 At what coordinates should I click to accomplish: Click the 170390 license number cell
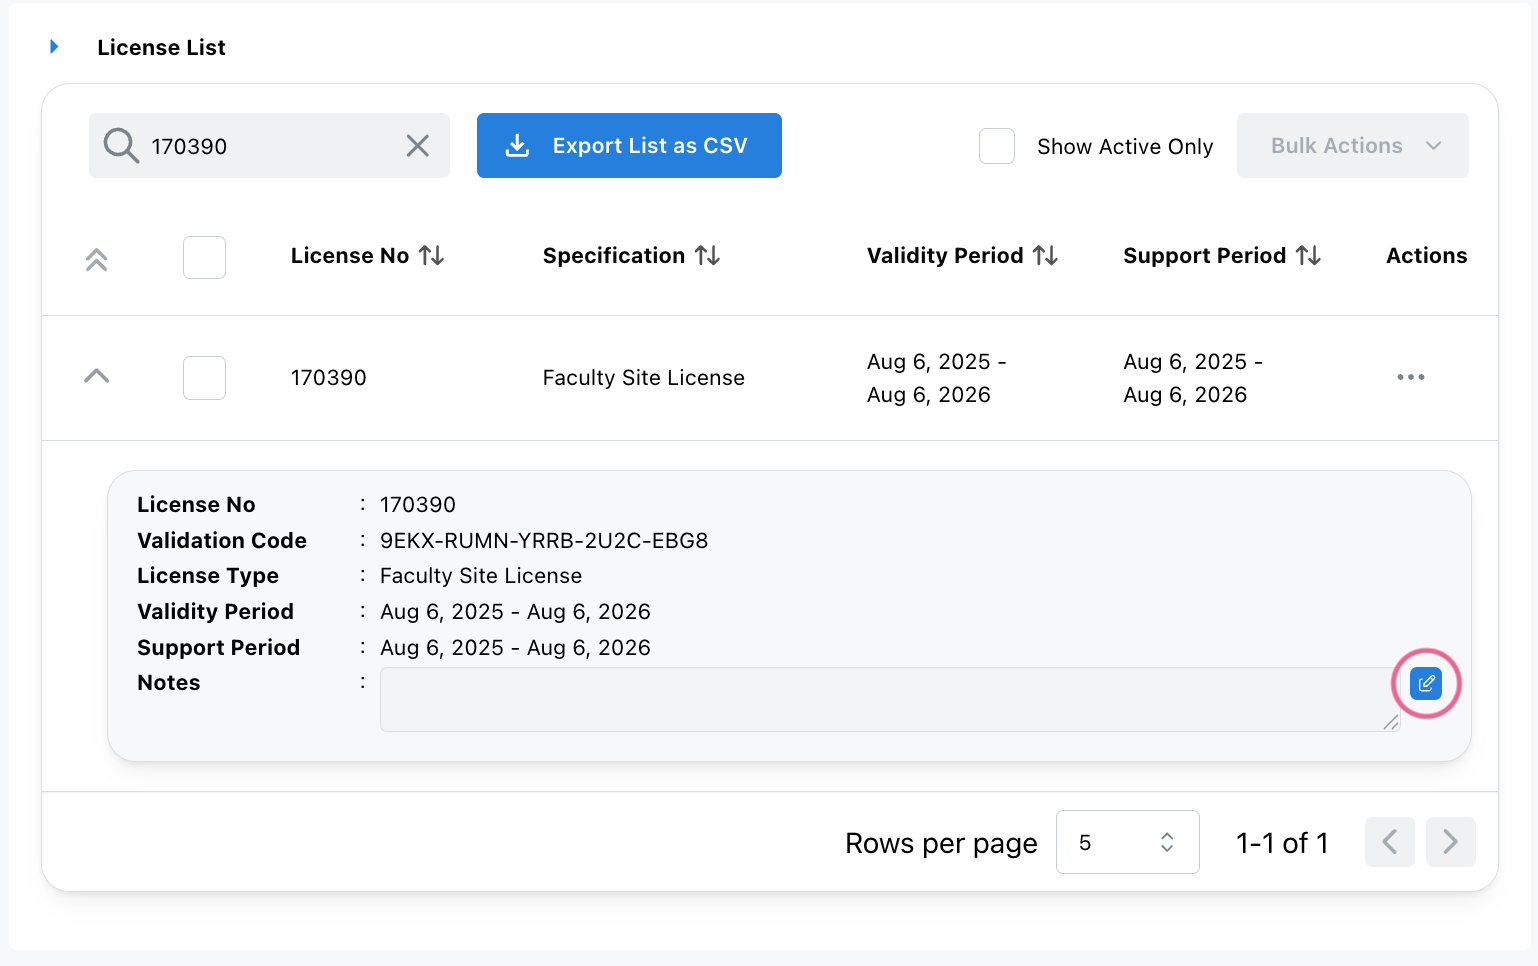pyautogui.click(x=329, y=378)
